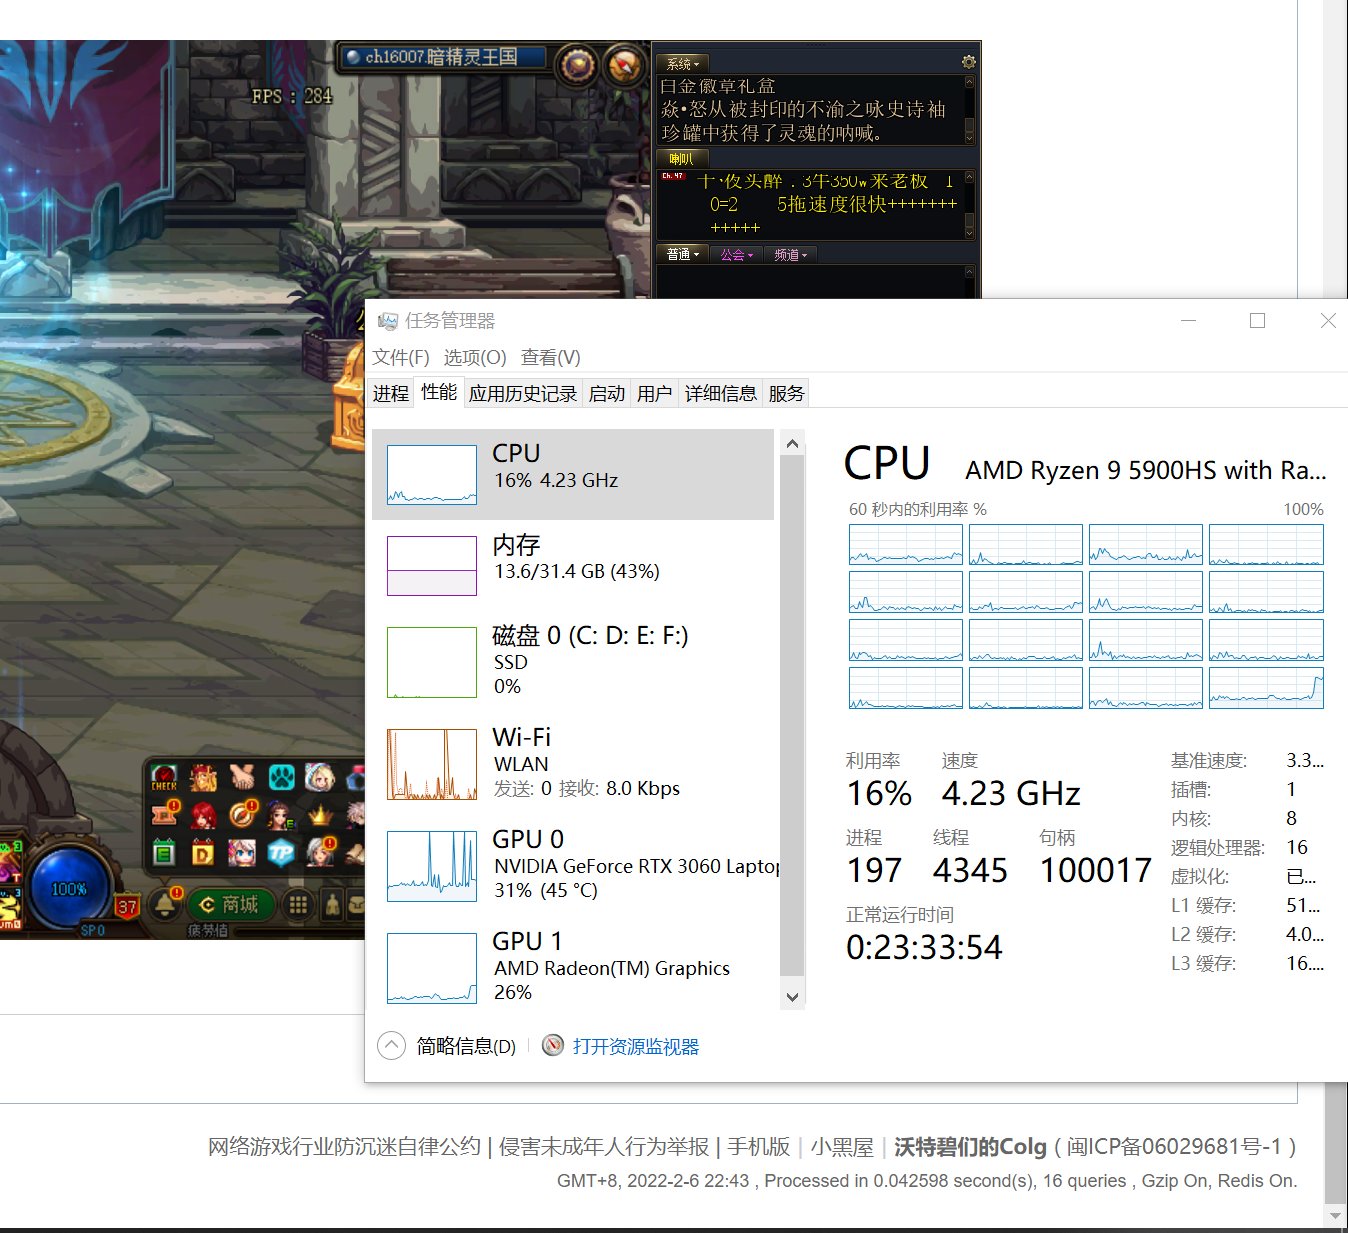Click the notification bell icon in the game

[165, 904]
